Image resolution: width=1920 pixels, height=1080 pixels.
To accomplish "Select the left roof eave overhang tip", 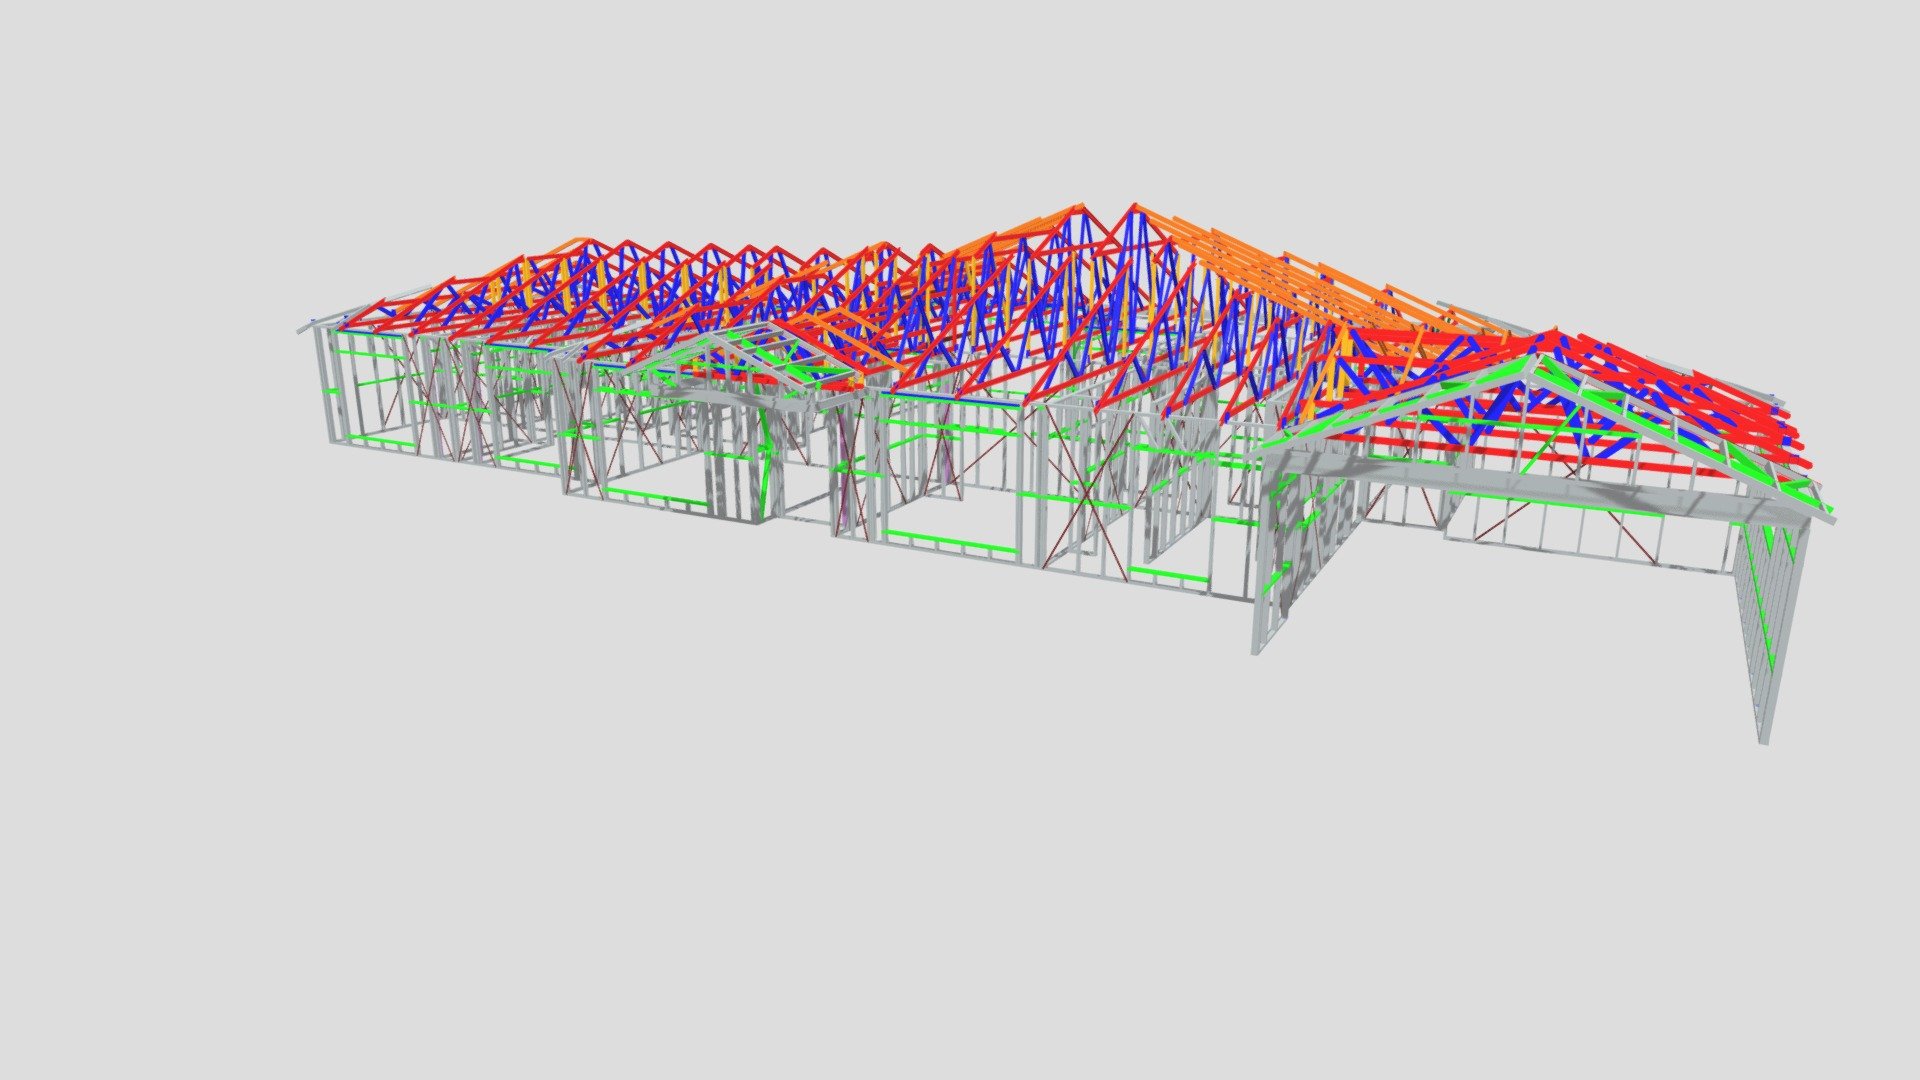I will tap(305, 328).
